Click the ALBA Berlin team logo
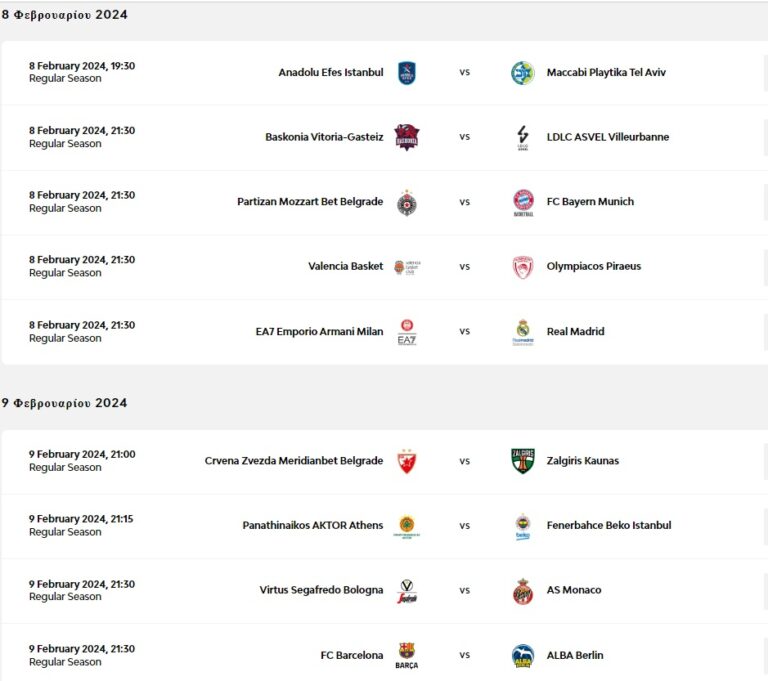This screenshot has width=768, height=681. tap(523, 656)
